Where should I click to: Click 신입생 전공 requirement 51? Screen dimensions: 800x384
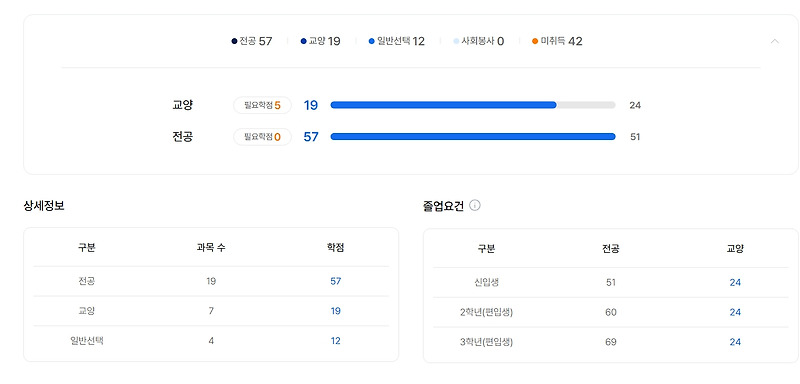(611, 282)
